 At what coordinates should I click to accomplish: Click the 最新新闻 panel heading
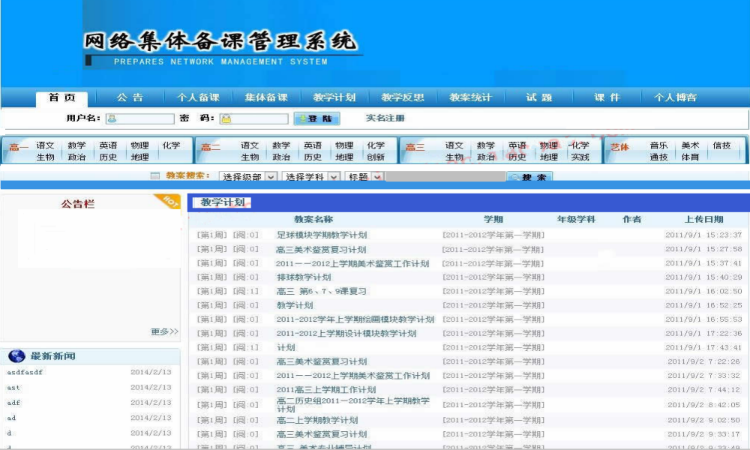(x=53, y=356)
